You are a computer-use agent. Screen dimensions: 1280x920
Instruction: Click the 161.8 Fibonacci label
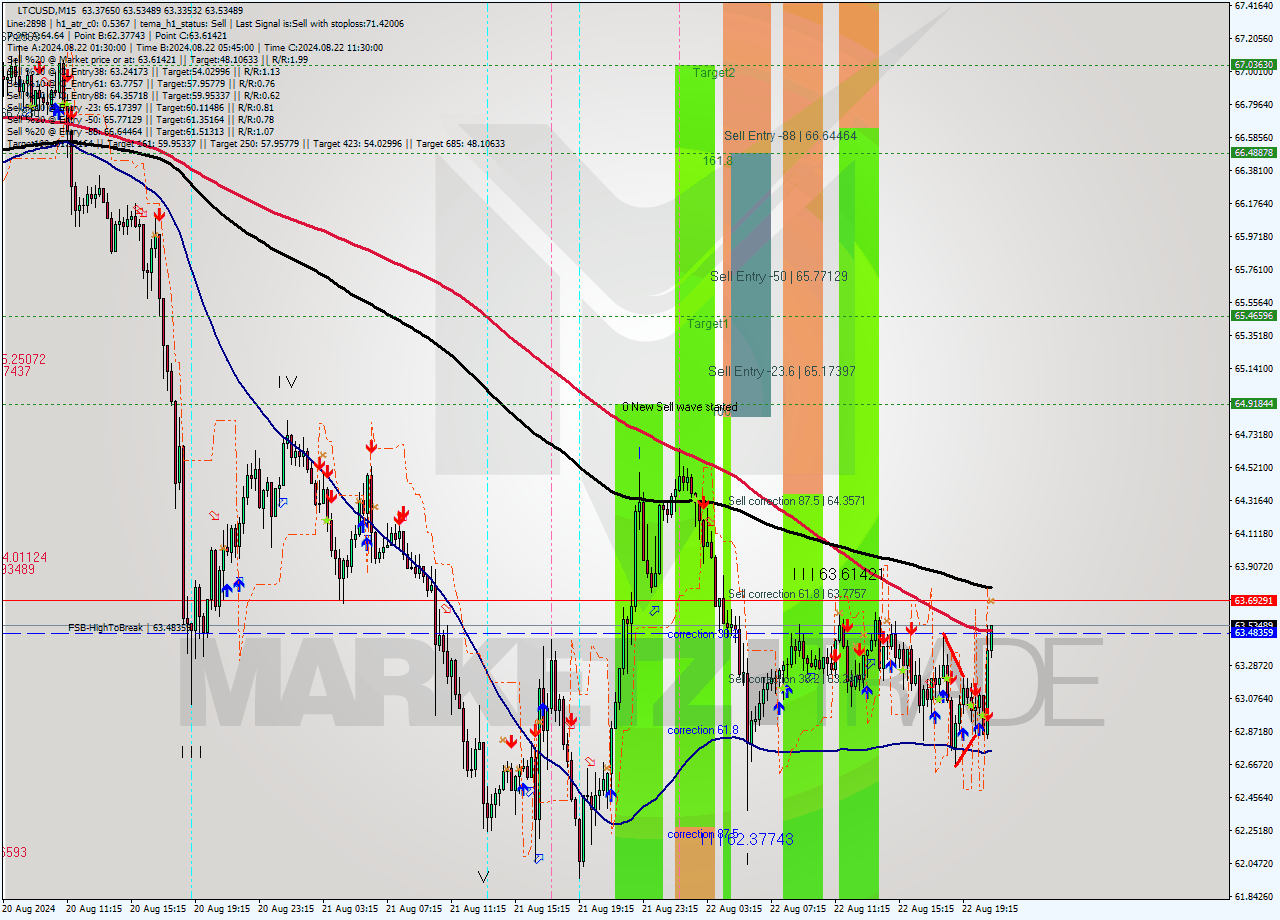tap(718, 160)
